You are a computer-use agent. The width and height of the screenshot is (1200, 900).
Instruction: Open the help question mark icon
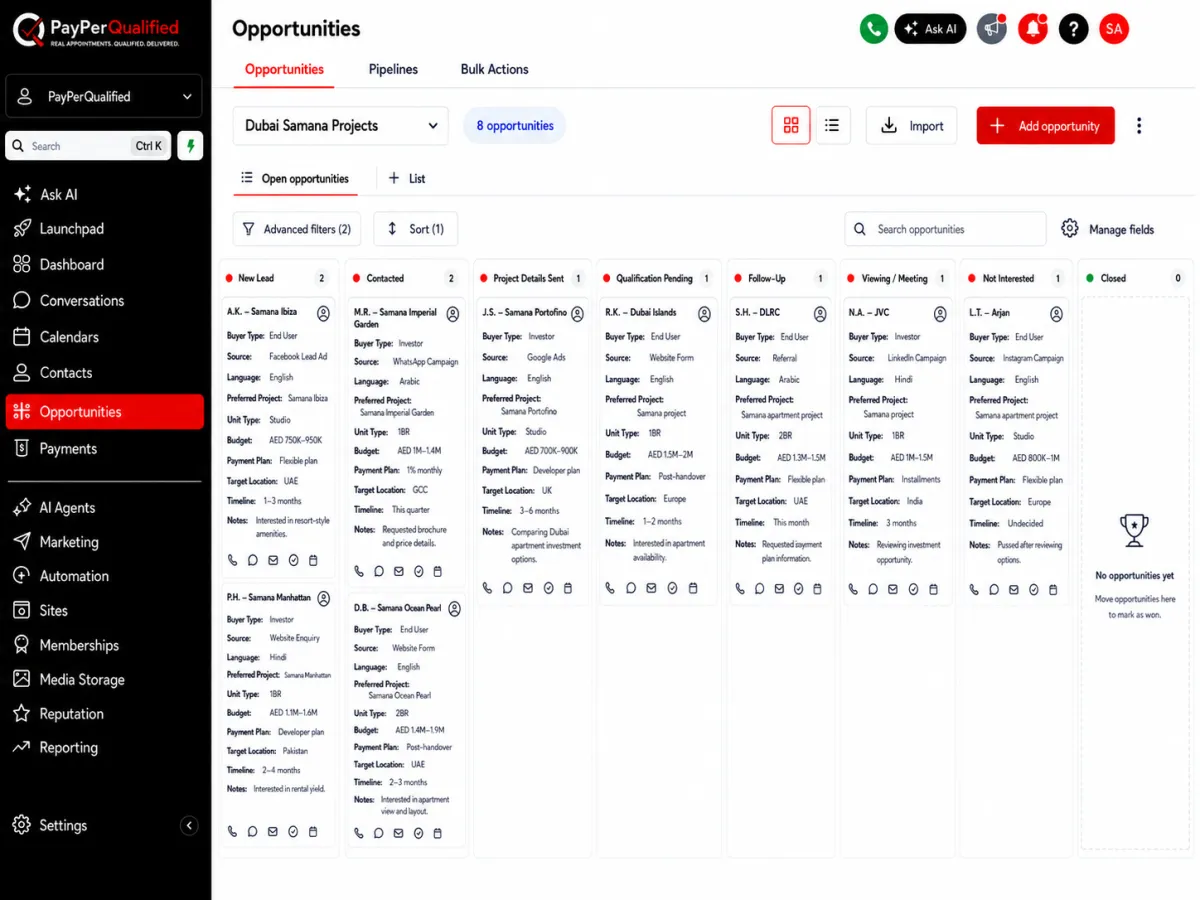[x=1073, y=29]
